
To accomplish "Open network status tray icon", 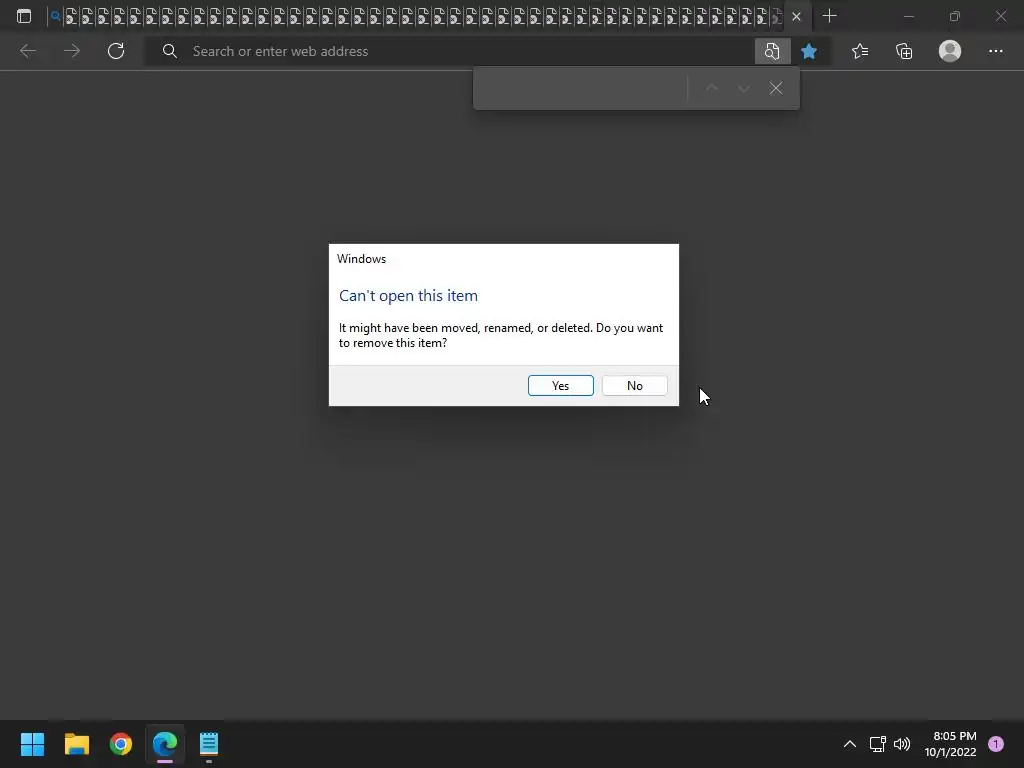I will point(877,744).
